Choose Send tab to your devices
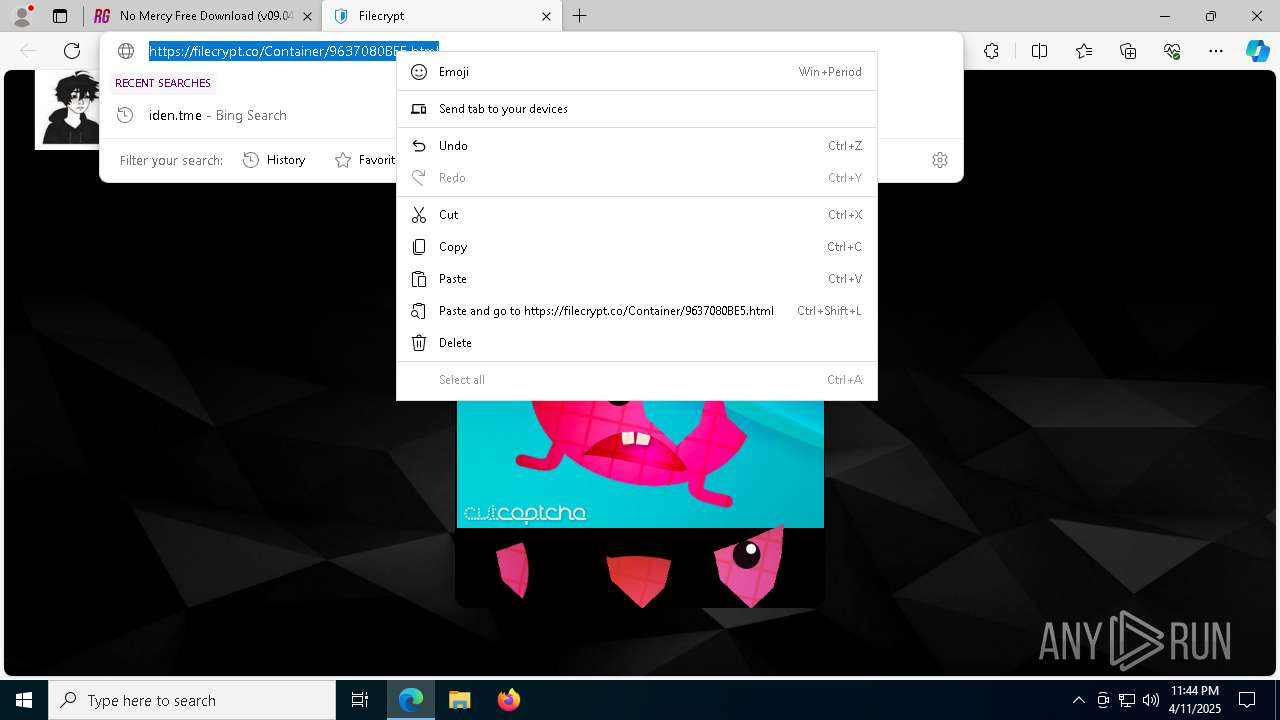 [x=637, y=109]
